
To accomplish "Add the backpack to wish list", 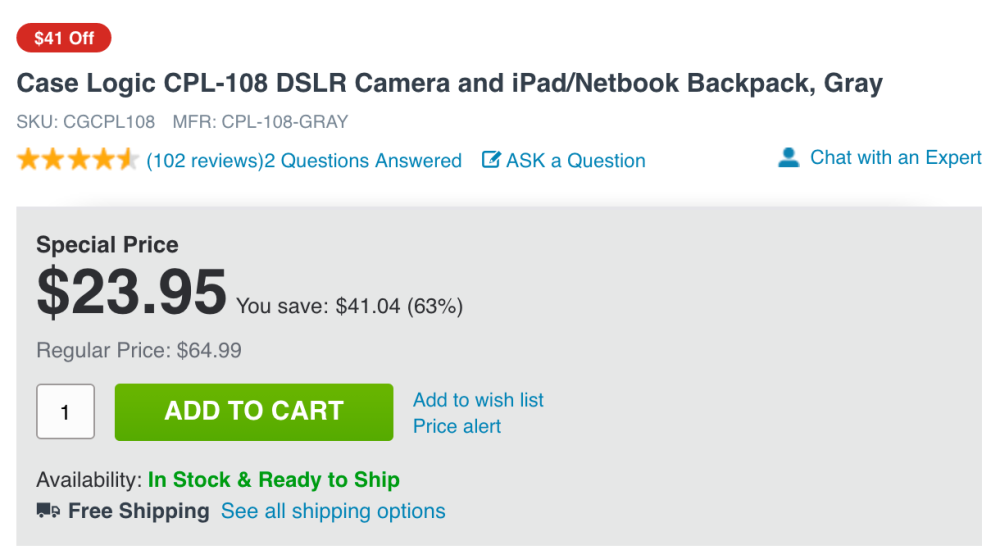I will (478, 400).
